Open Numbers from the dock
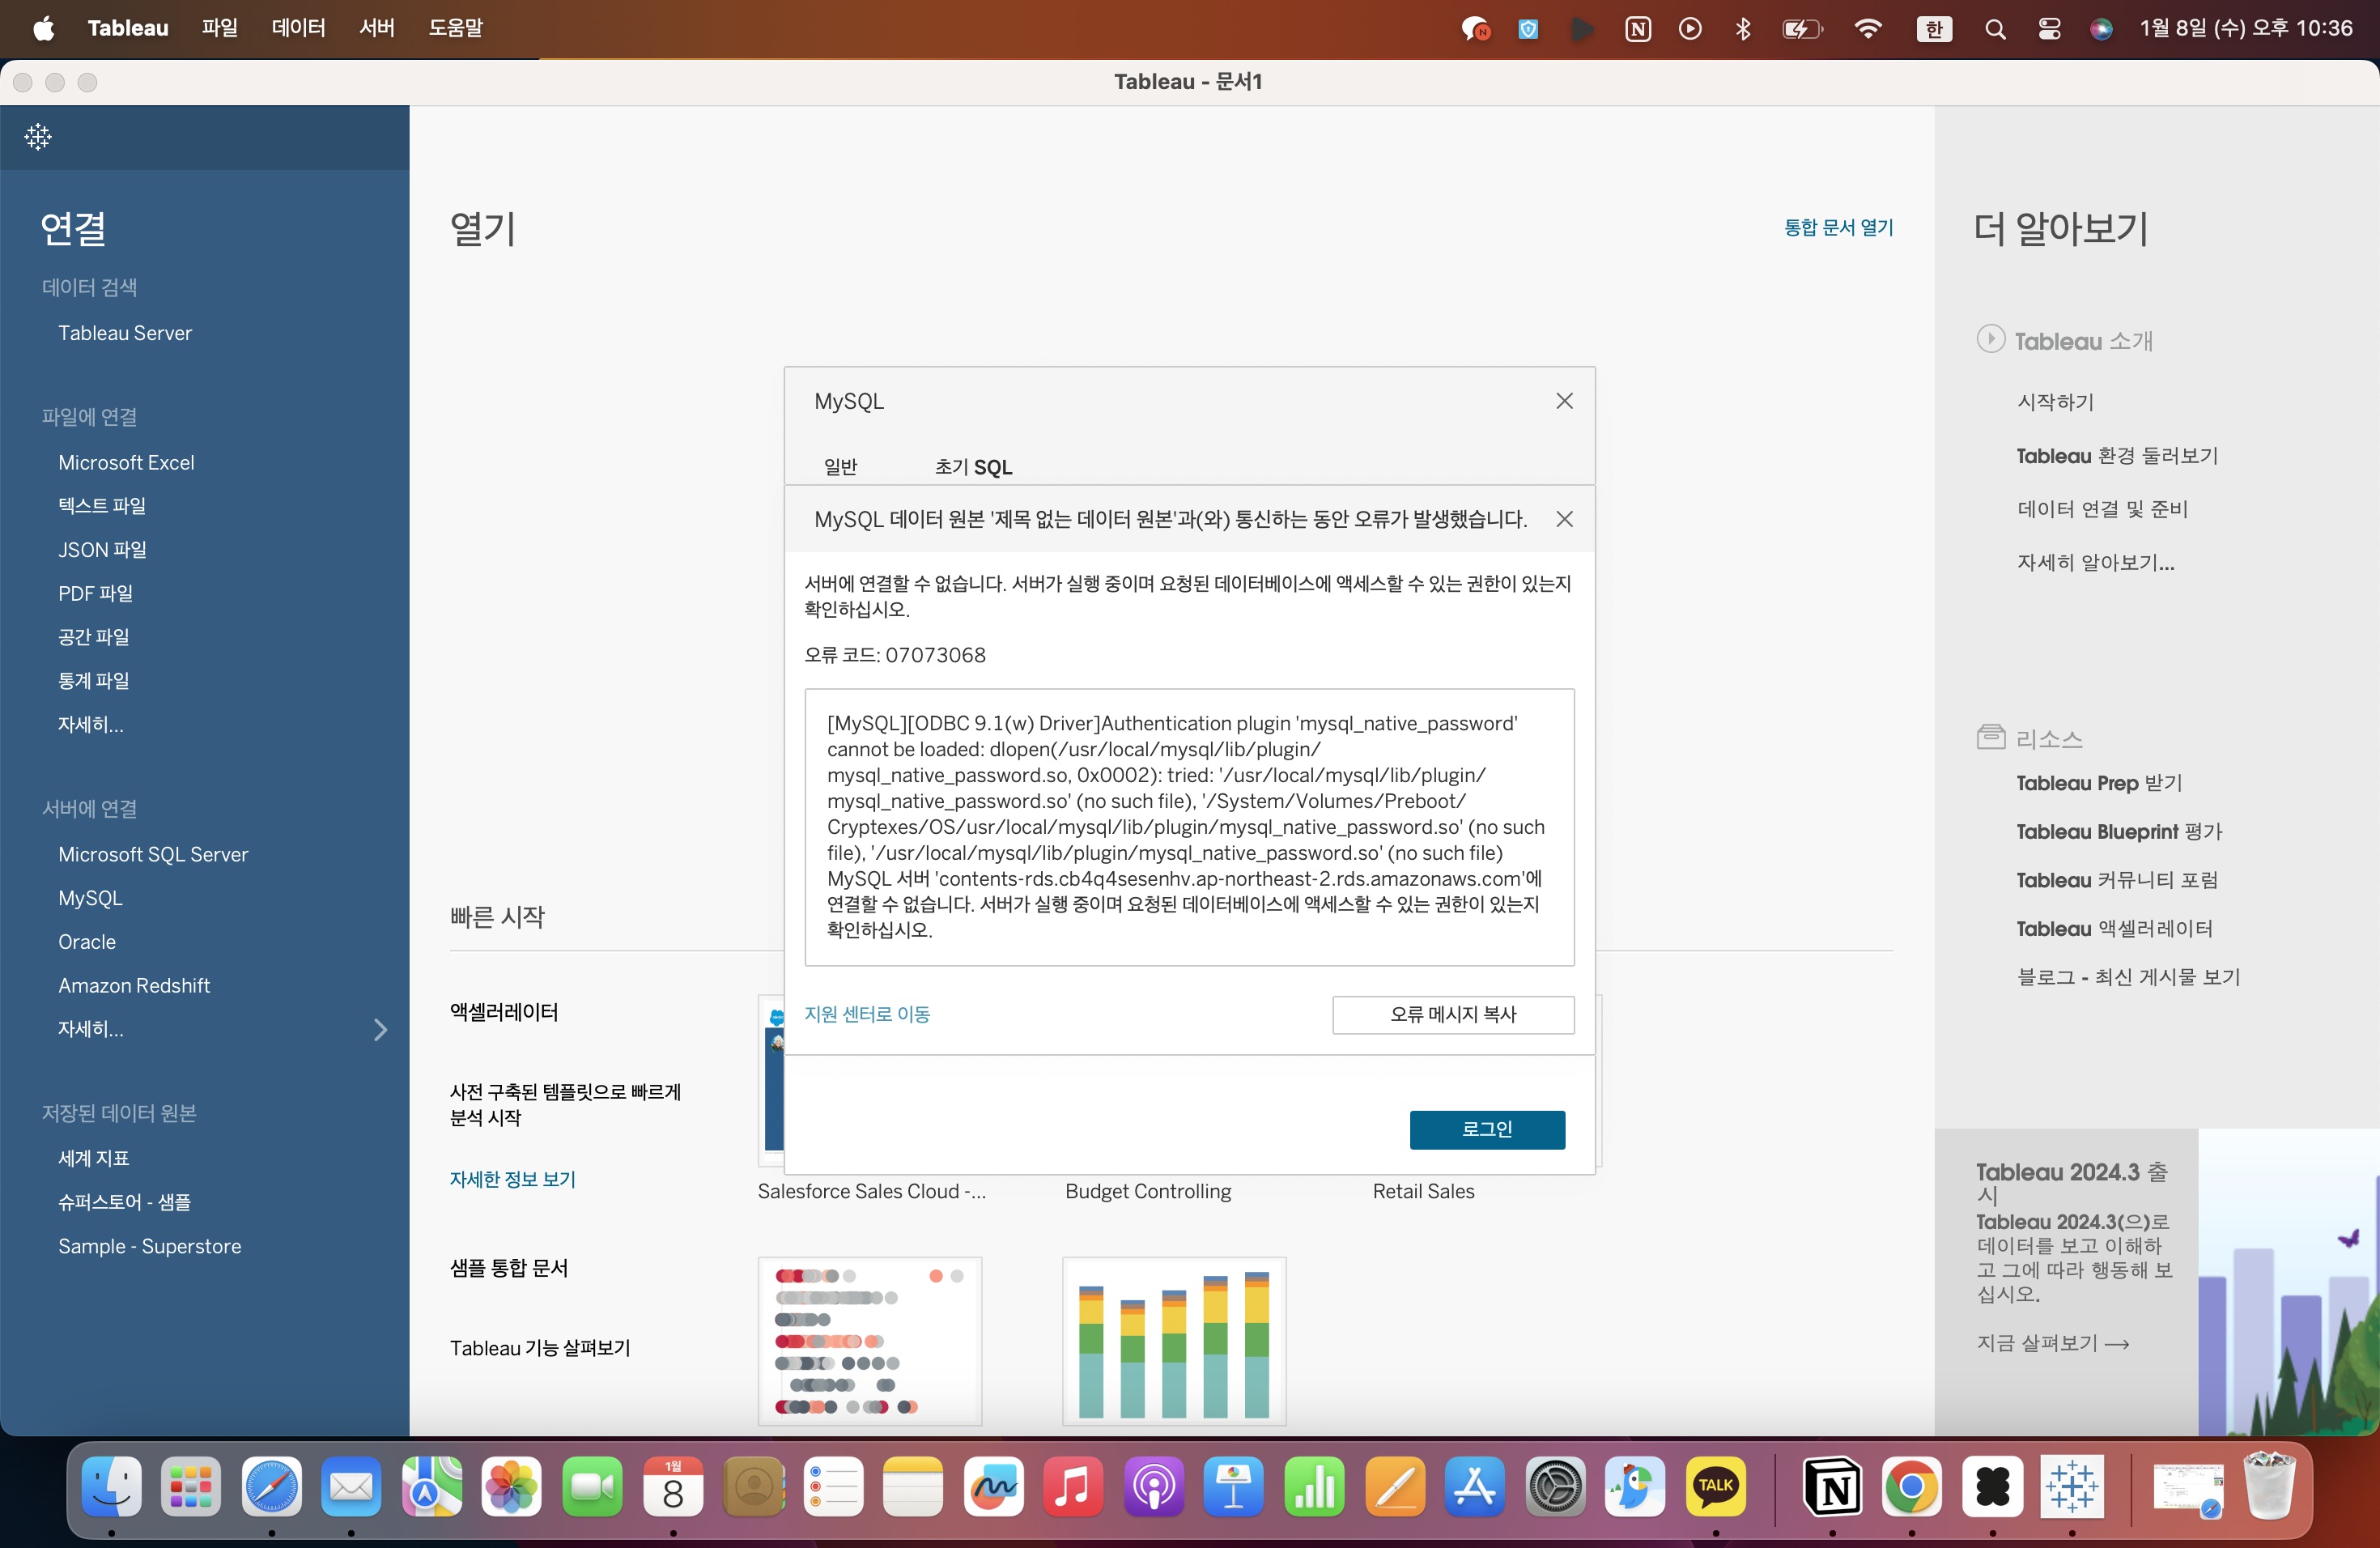 click(1314, 1486)
